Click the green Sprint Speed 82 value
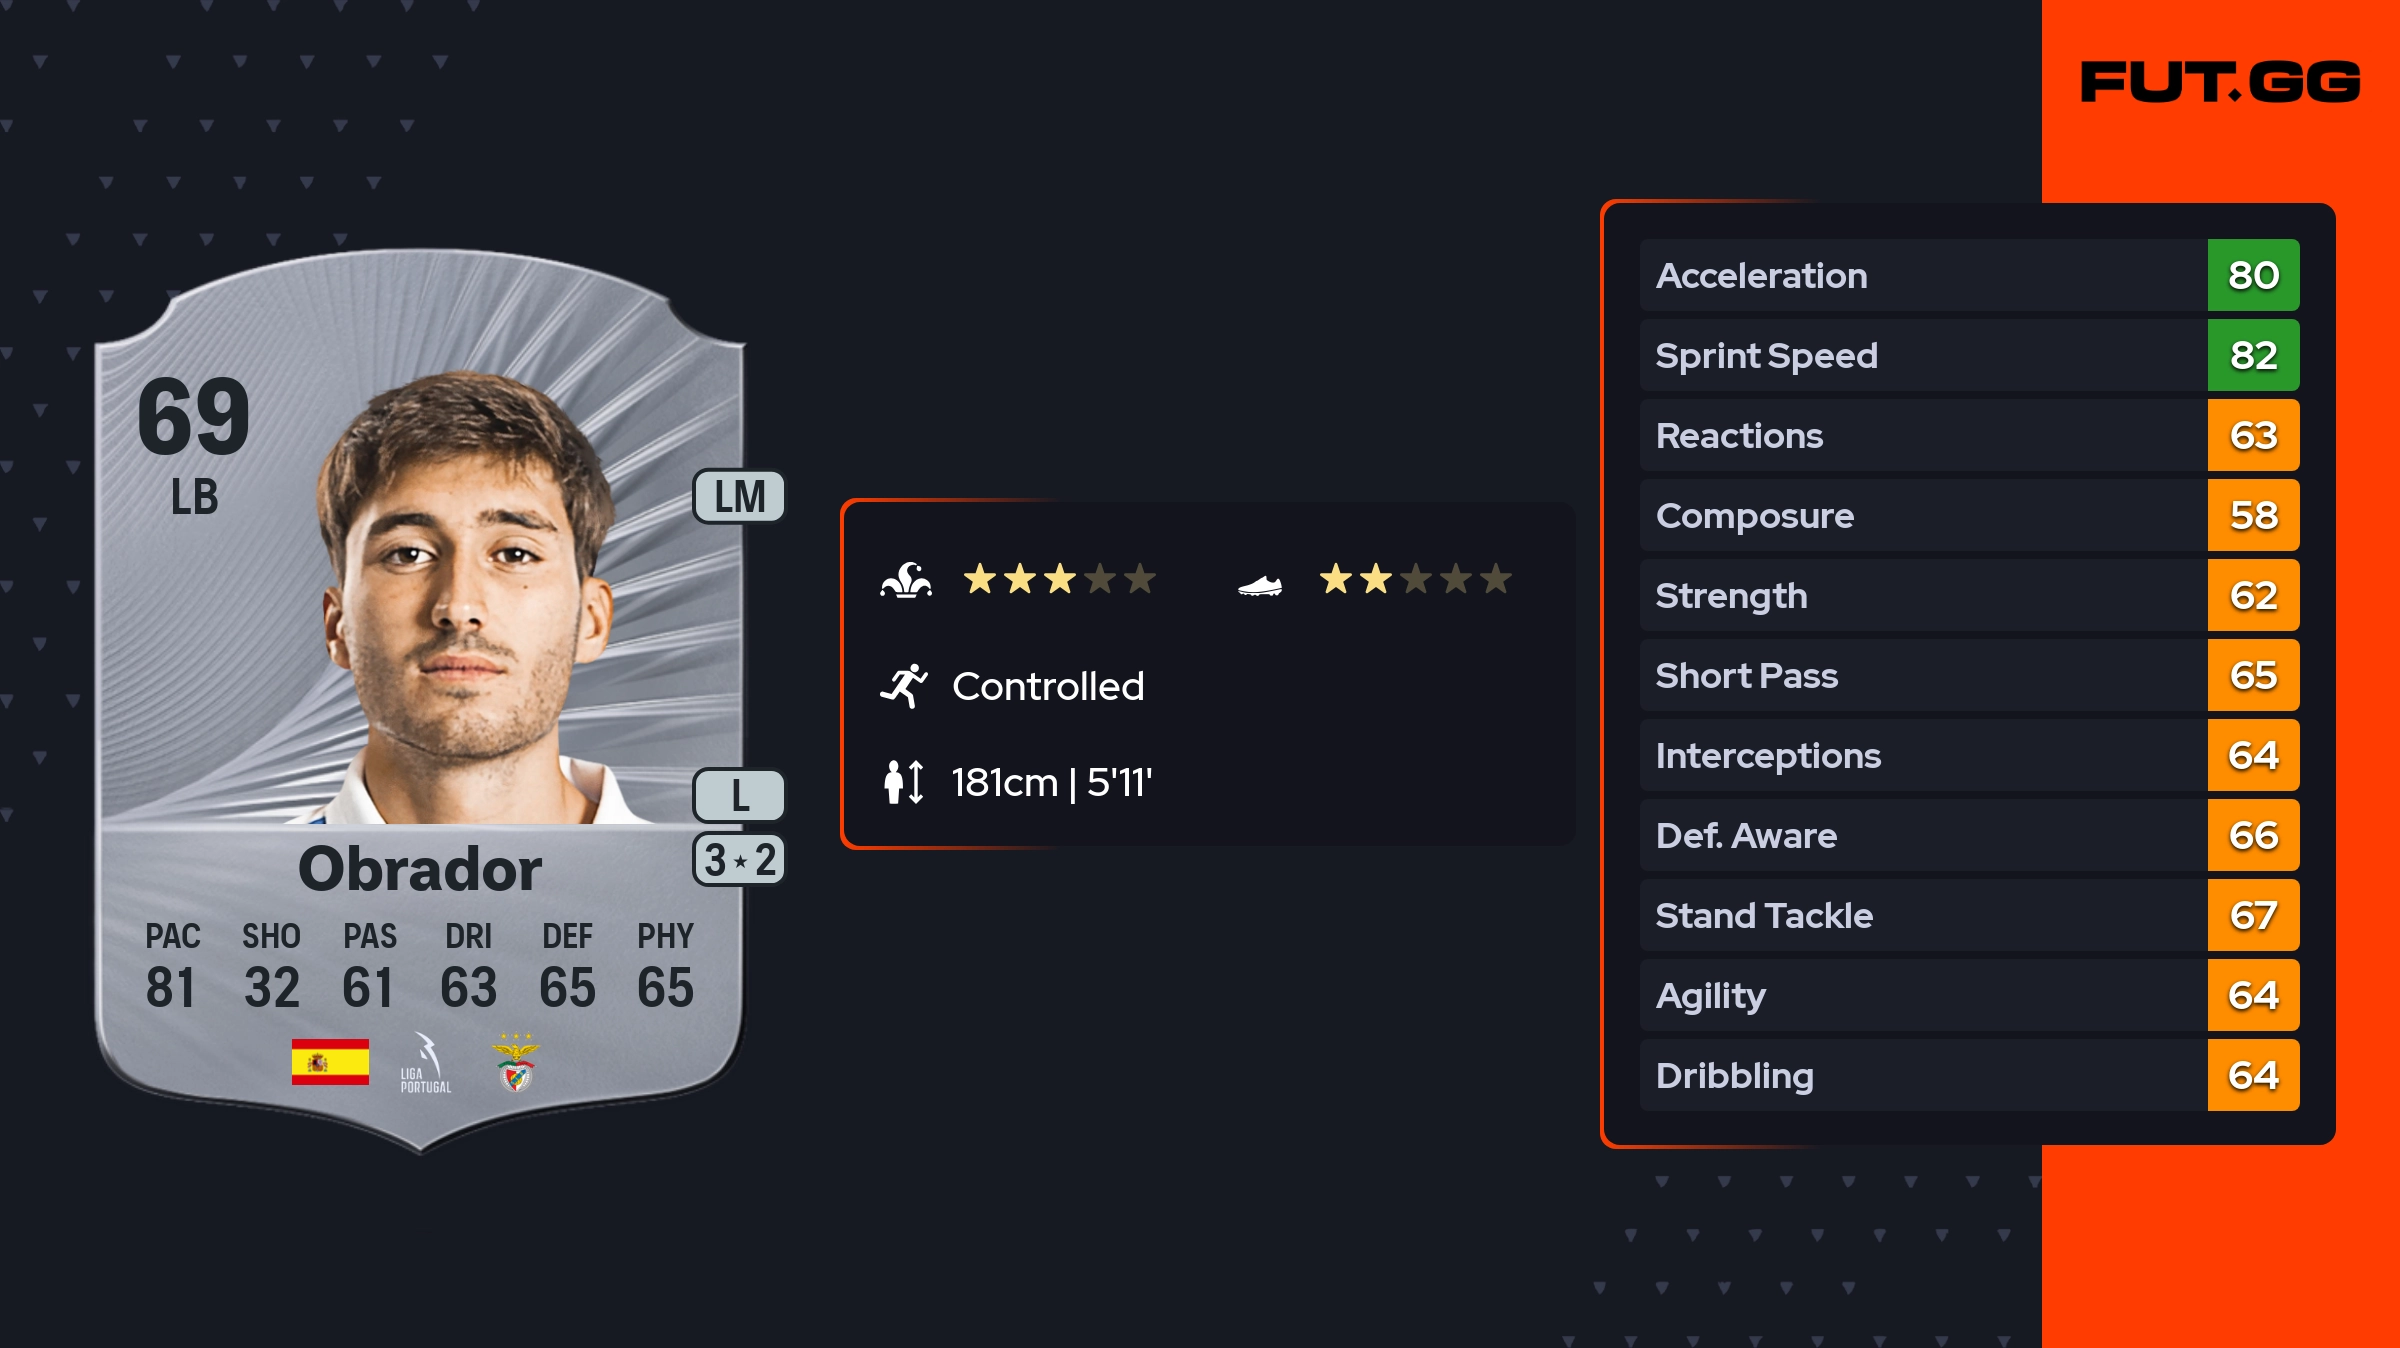Viewport: 2400px width, 1348px height. (x=2253, y=355)
